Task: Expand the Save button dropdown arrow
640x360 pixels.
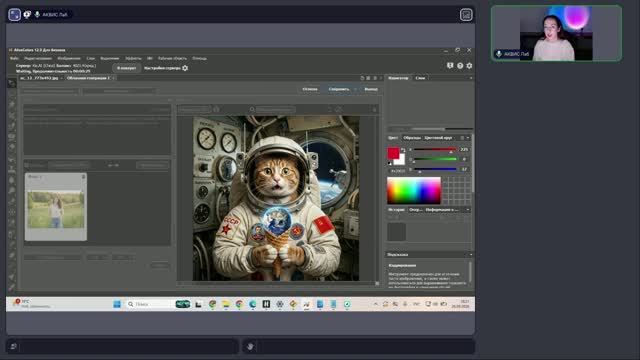Action: click(x=356, y=89)
